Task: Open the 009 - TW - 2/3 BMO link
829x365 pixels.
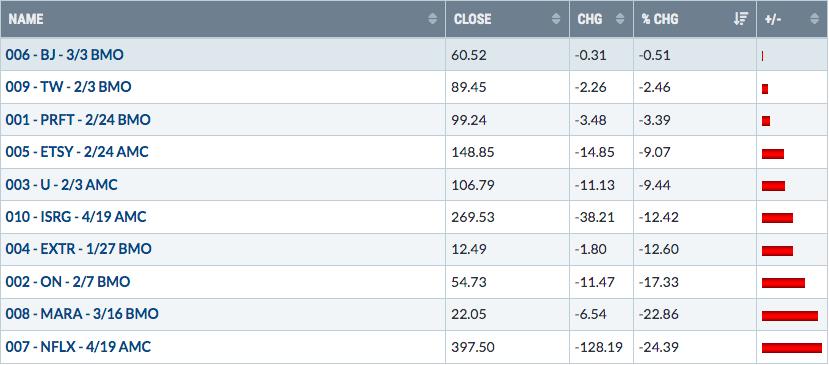Action: click(68, 87)
